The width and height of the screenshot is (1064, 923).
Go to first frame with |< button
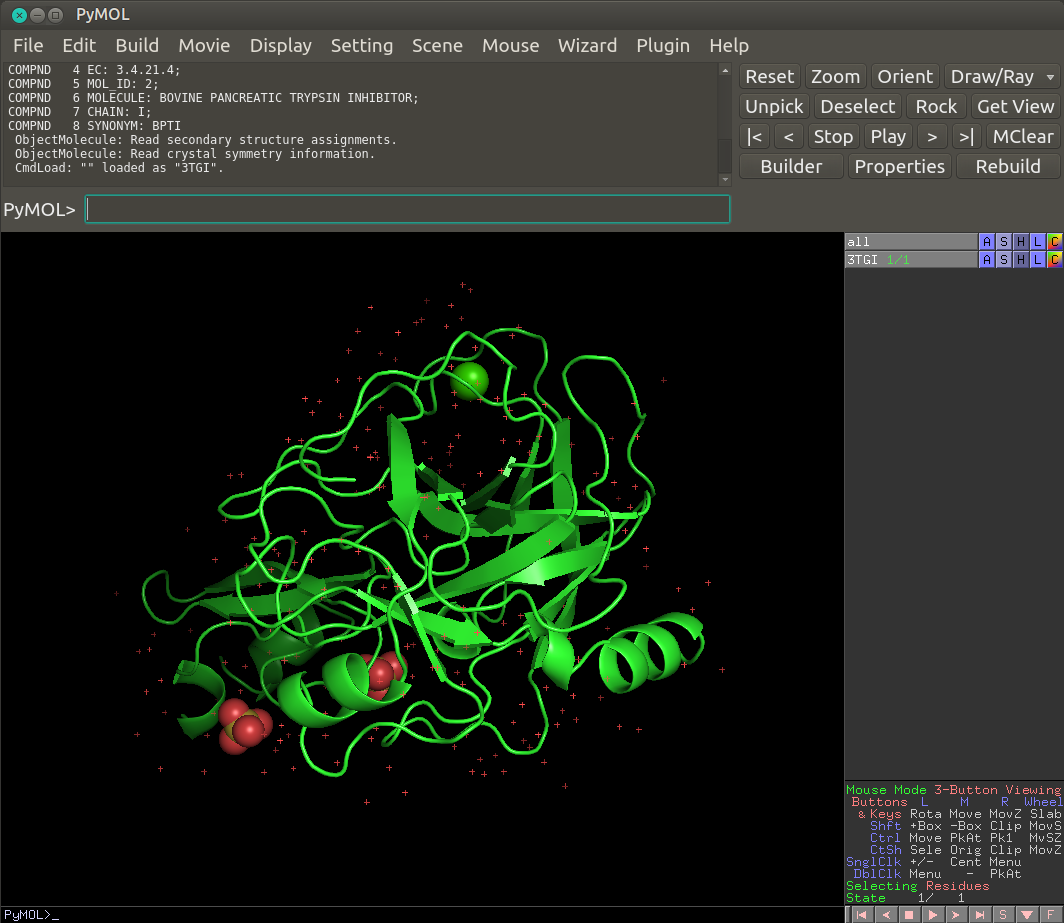pyautogui.click(x=754, y=136)
